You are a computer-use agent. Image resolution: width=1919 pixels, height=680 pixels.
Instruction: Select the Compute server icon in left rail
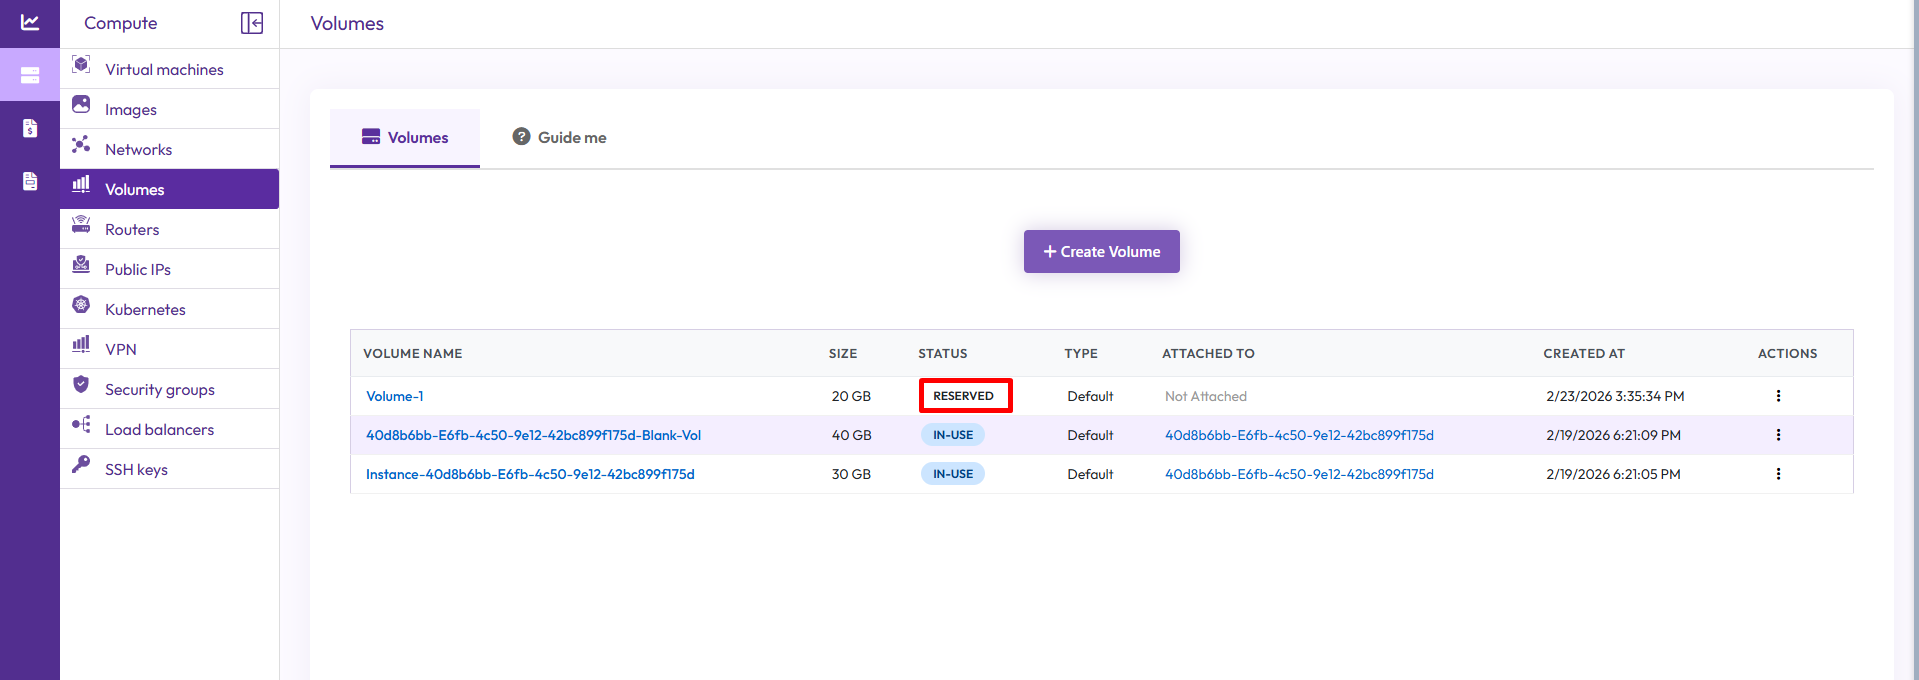click(30, 76)
